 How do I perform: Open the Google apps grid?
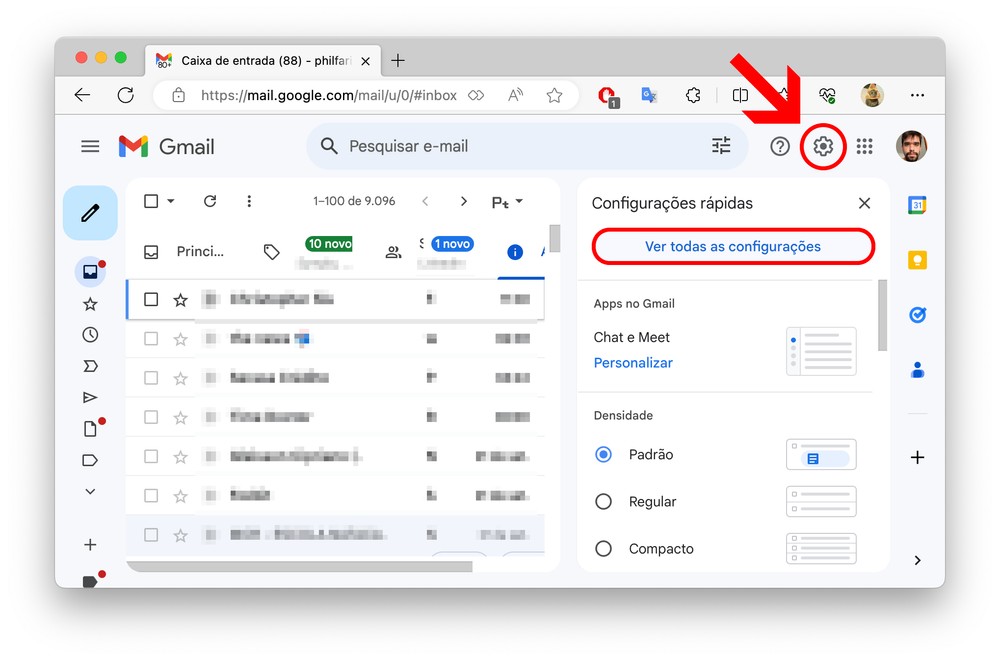(x=865, y=147)
